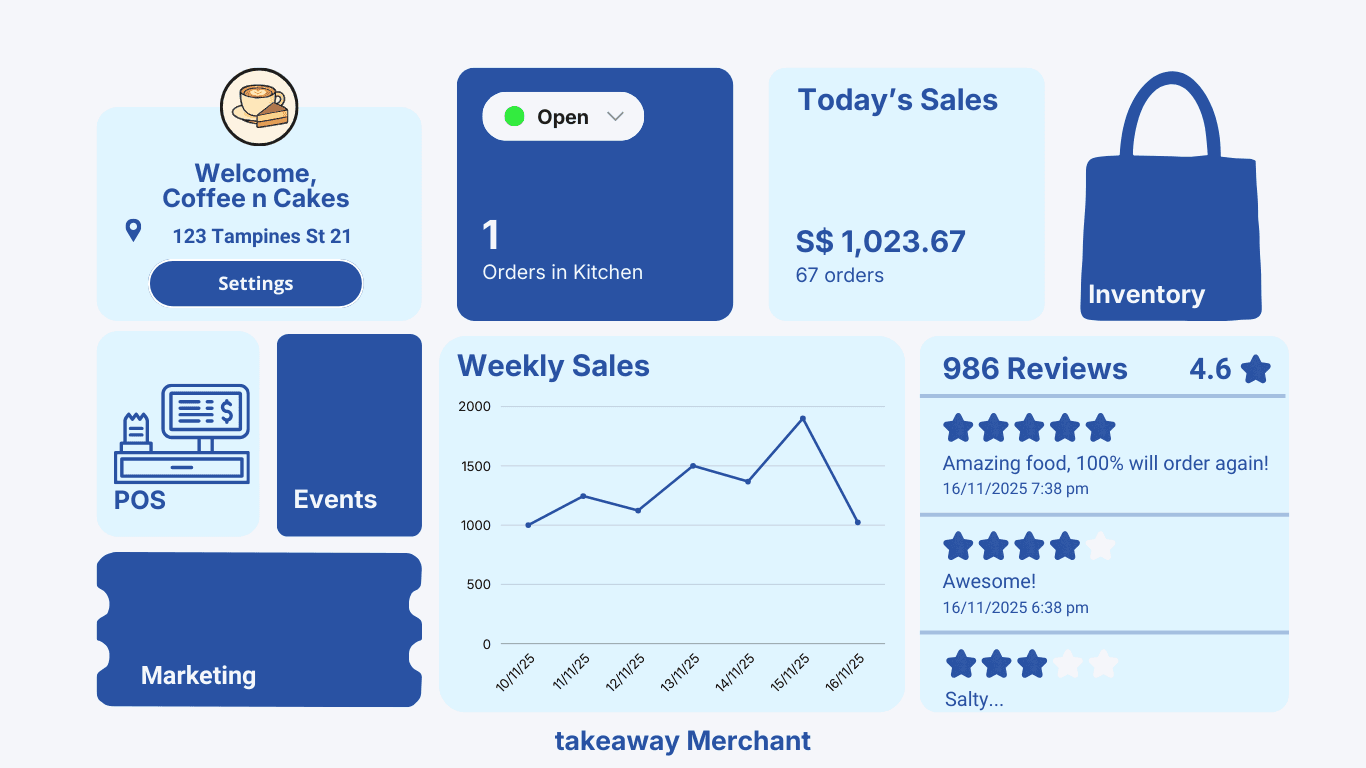Image resolution: width=1366 pixels, height=768 pixels.
Task: Toggle the first star of the Salty review
Action: point(958,663)
